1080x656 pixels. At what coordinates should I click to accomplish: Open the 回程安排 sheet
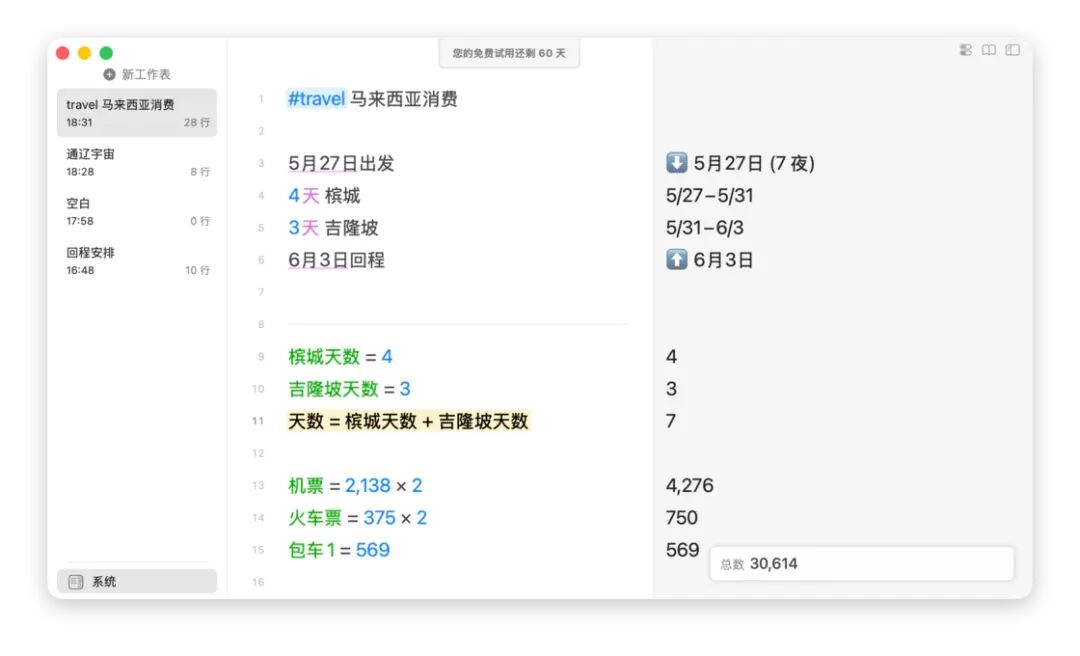pyautogui.click(x=137, y=261)
